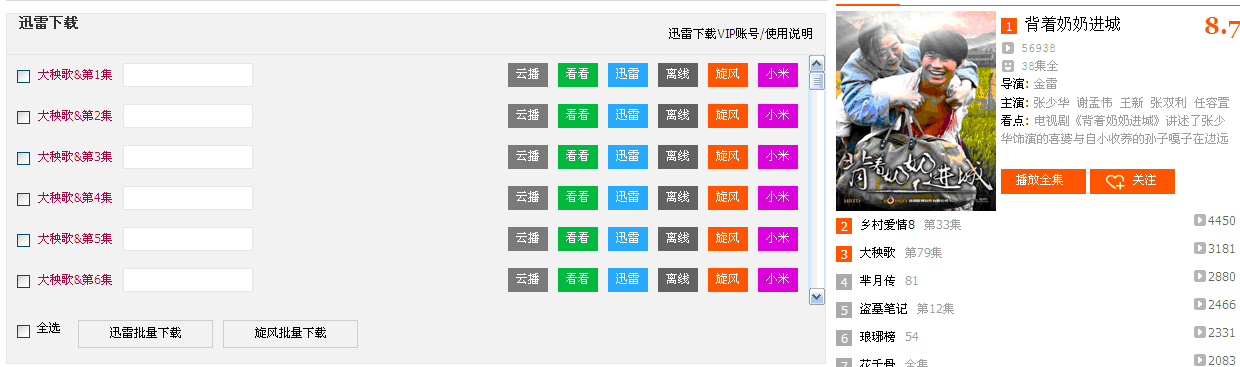Click the input field beside 大秧歌&第2集
The image size is (1240, 367).
pos(188,116)
